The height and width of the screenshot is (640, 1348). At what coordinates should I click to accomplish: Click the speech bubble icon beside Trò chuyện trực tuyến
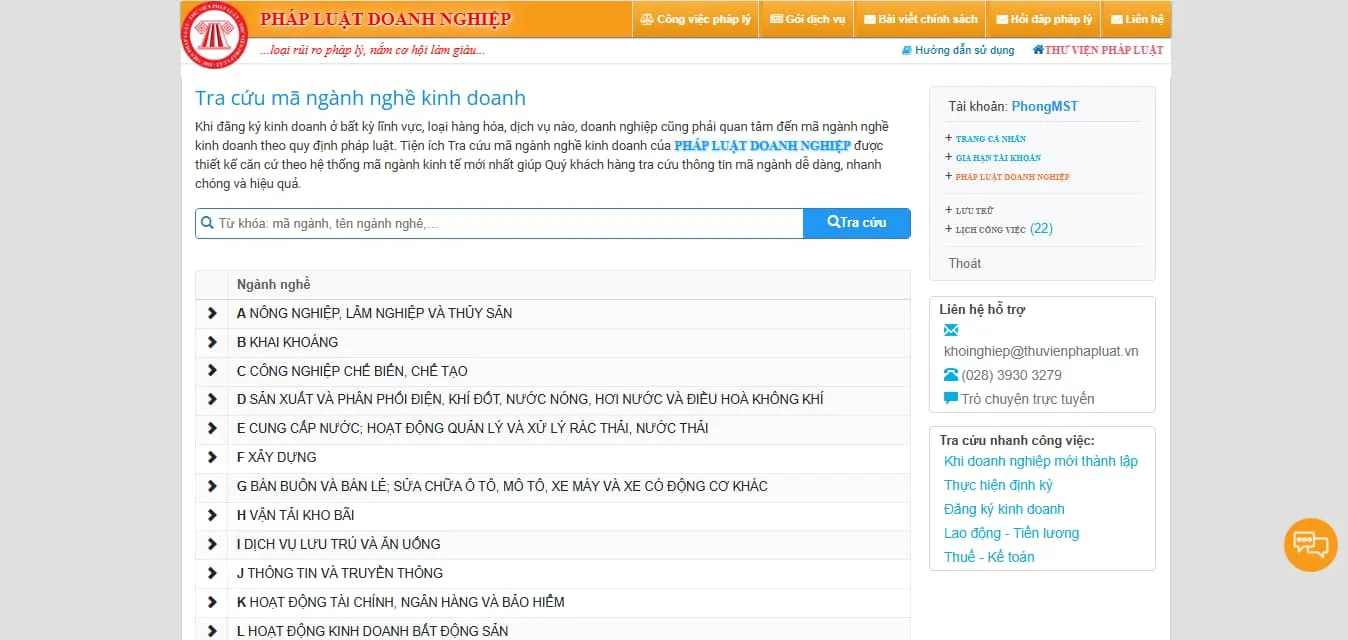coord(951,399)
